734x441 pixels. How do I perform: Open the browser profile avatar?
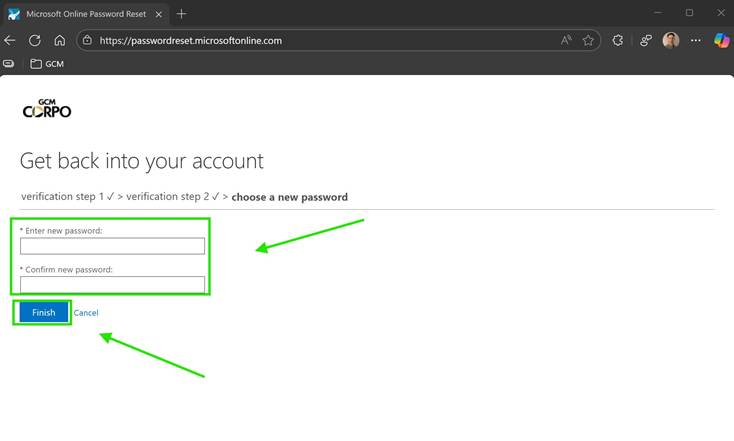pos(671,41)
